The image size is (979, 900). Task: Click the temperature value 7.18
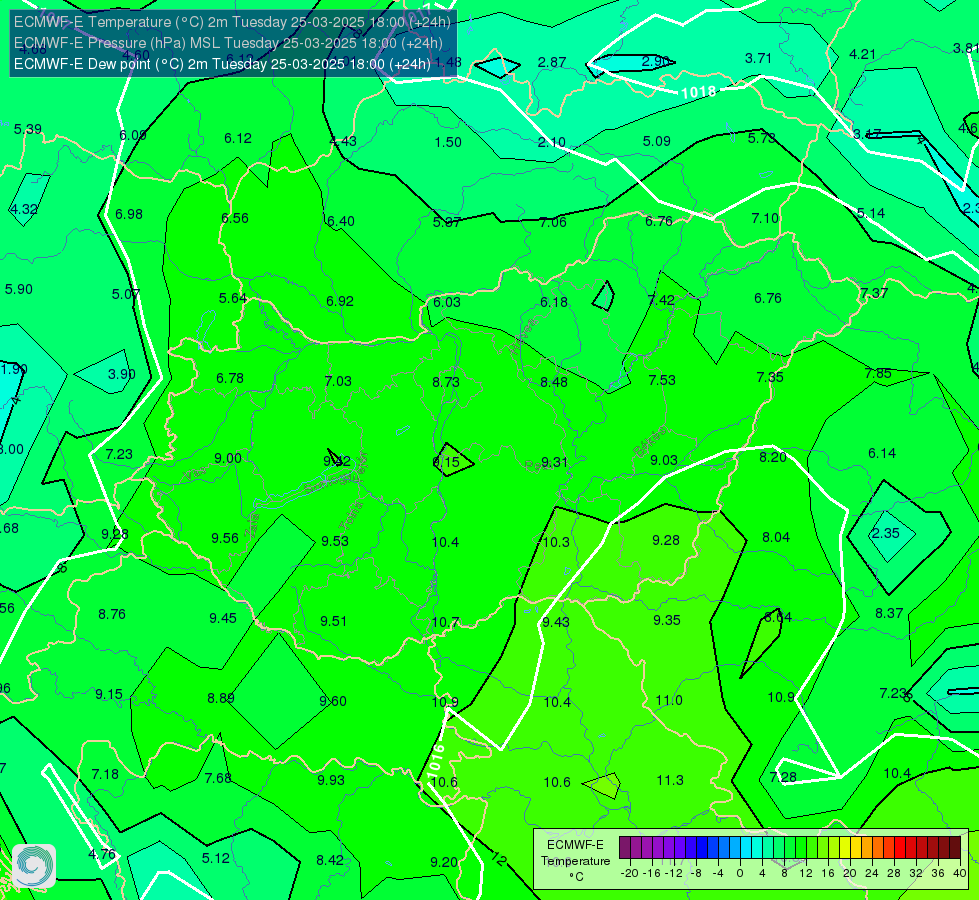105,774
